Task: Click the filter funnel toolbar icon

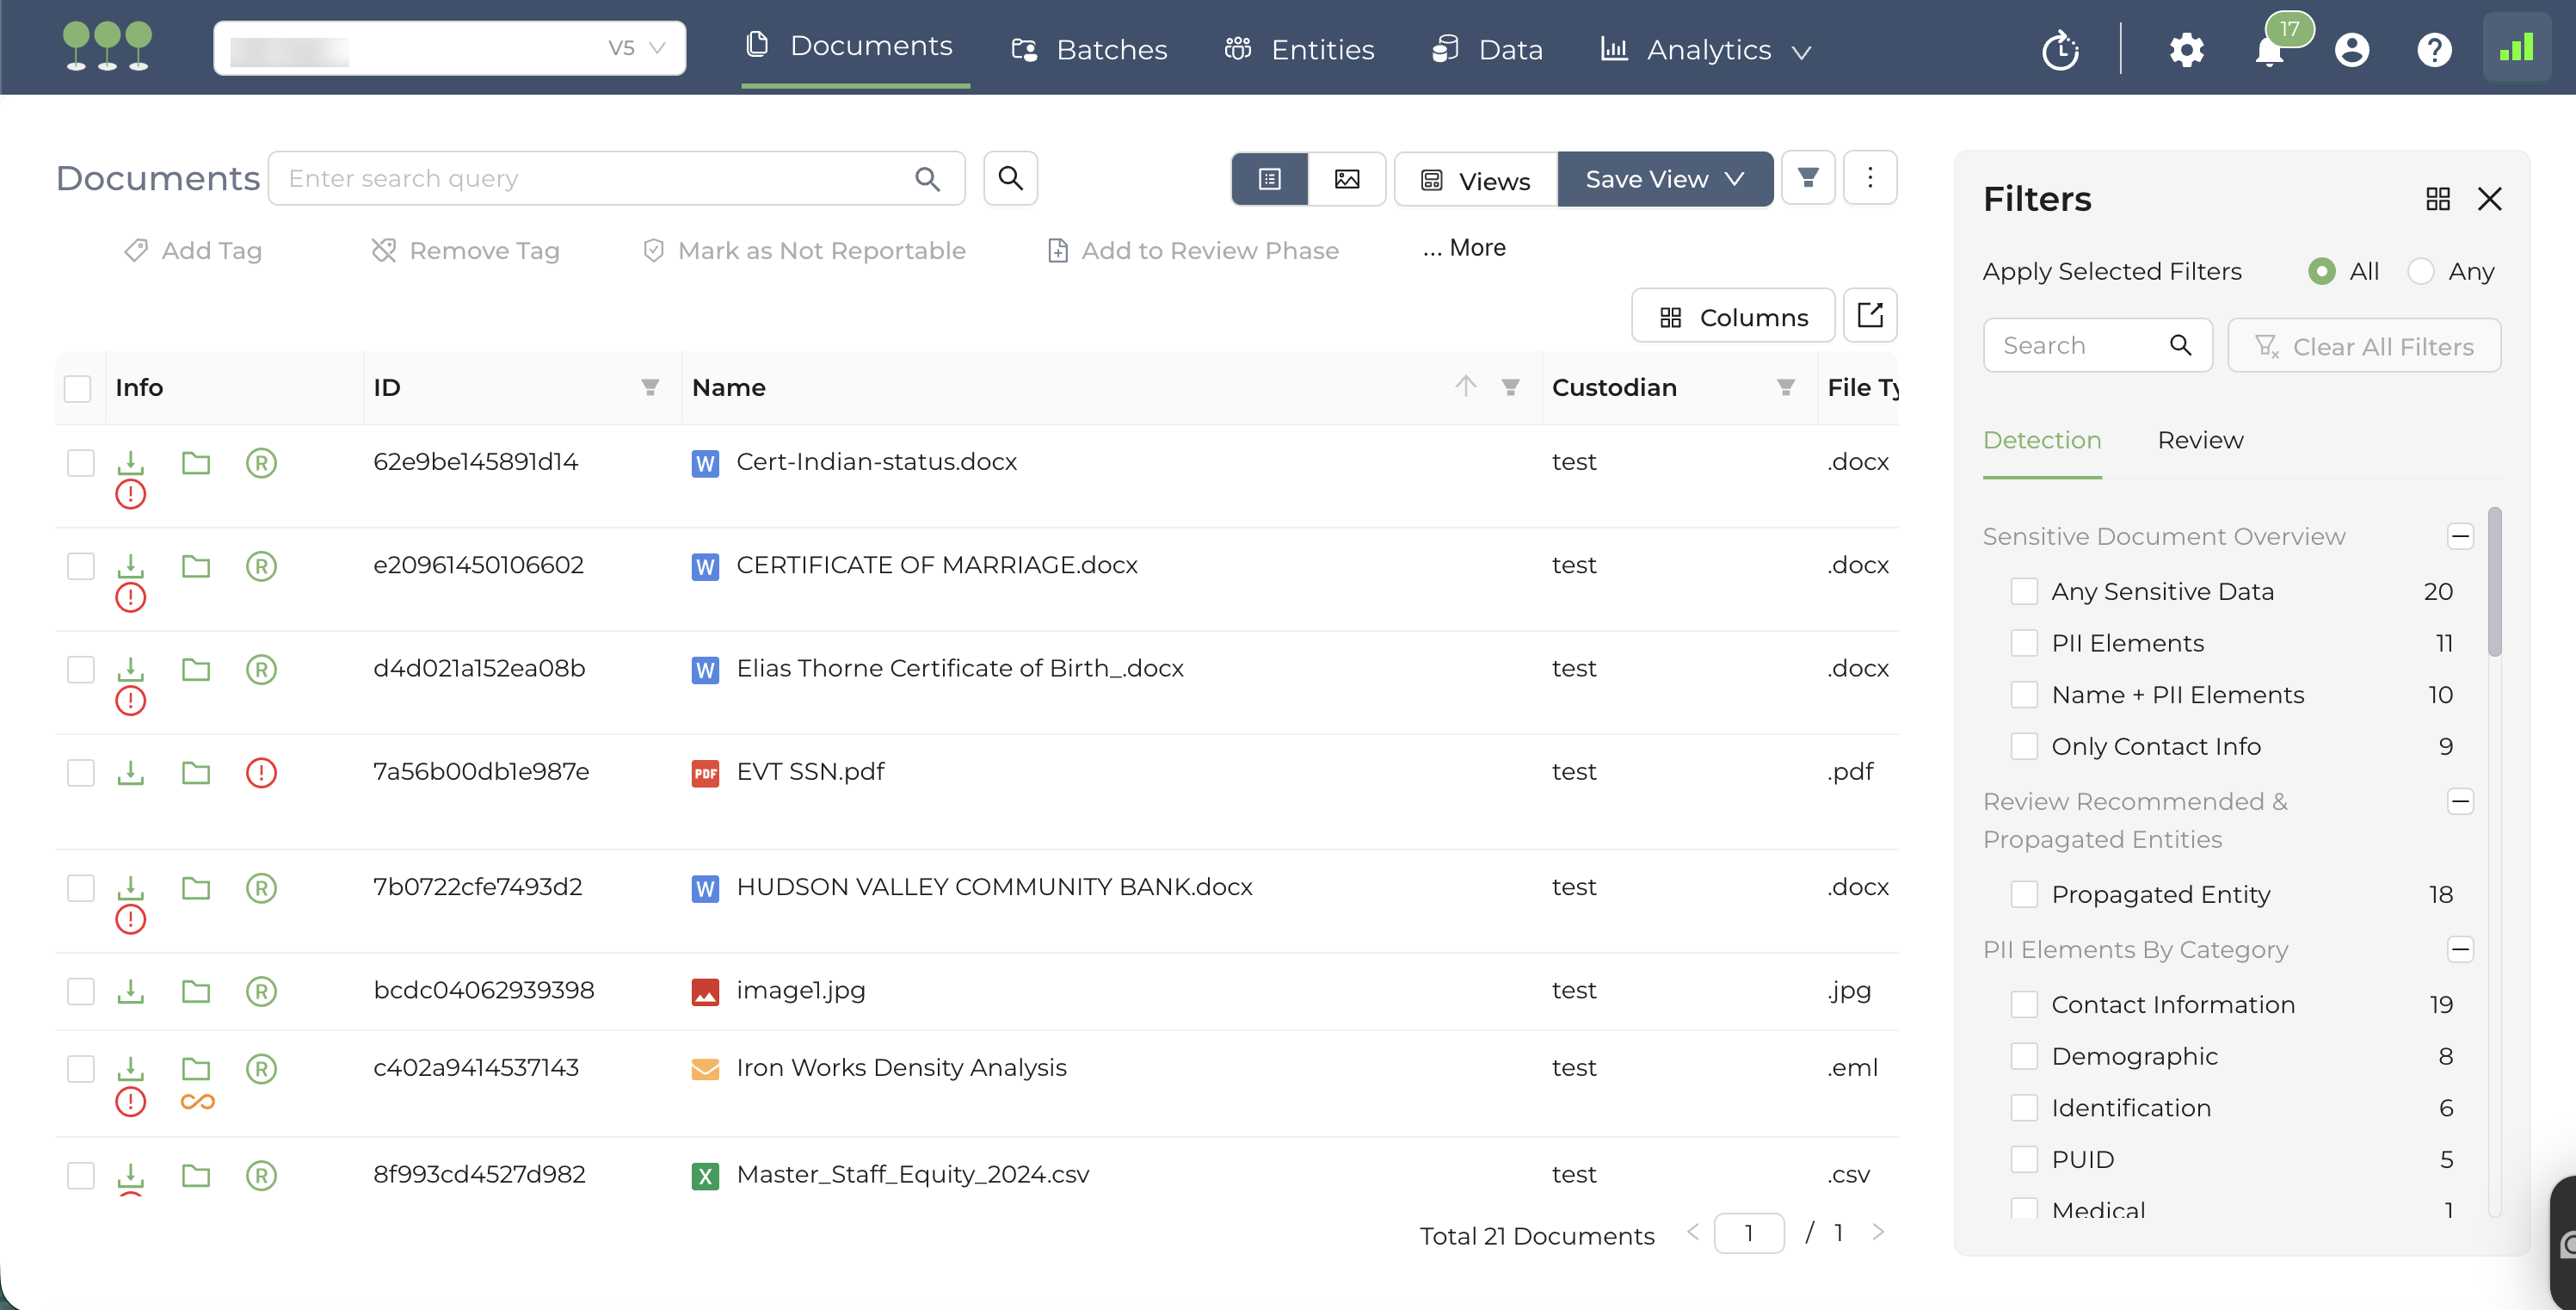Action: (1808, 178)
